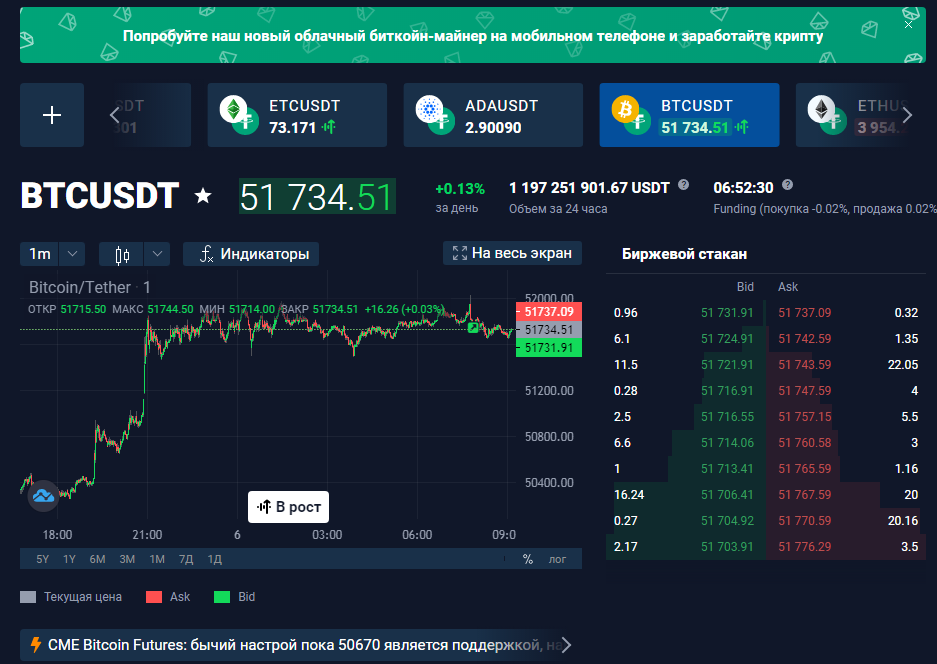The height and width of the screenshot is (664, 937).
Task: Expand the timeframe dropdown arrow
Action: (72, 254)
